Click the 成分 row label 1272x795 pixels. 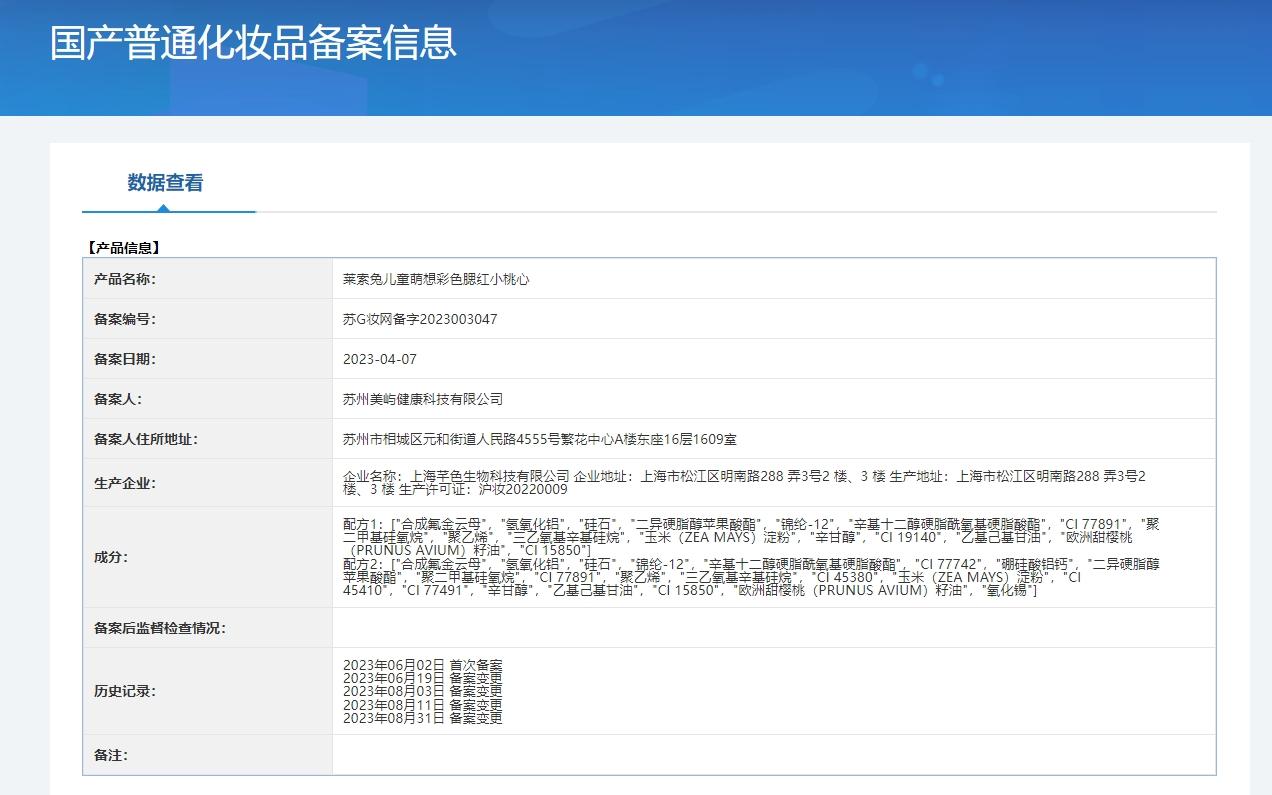tap(111, 557)
